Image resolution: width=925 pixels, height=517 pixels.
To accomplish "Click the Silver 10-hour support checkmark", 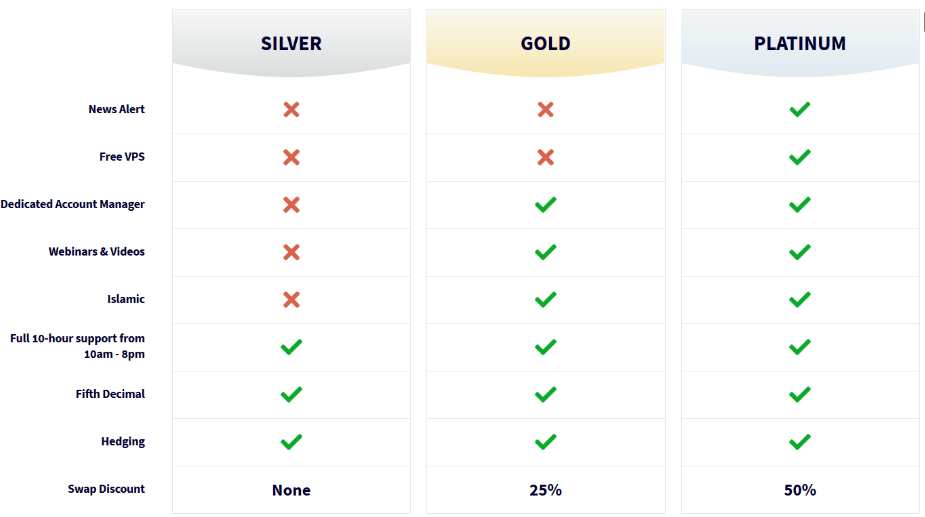I will tap(291, 346).
